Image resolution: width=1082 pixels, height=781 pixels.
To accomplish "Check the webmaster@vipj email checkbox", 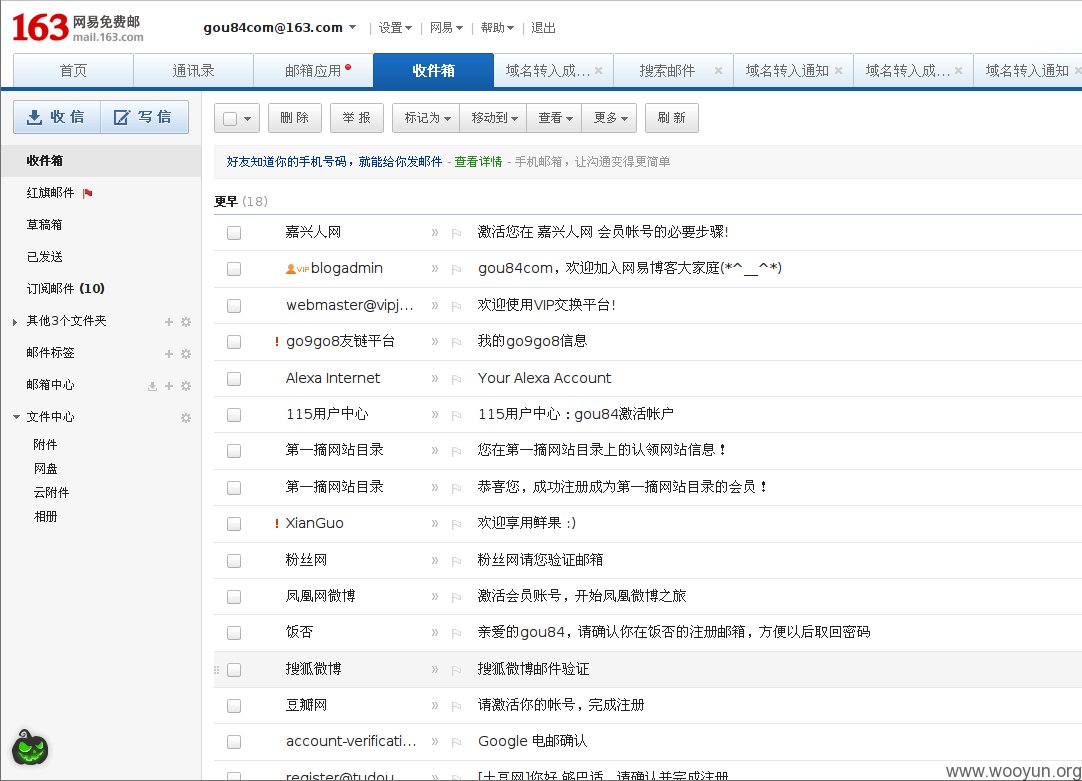I will click(x=234, y=306).
